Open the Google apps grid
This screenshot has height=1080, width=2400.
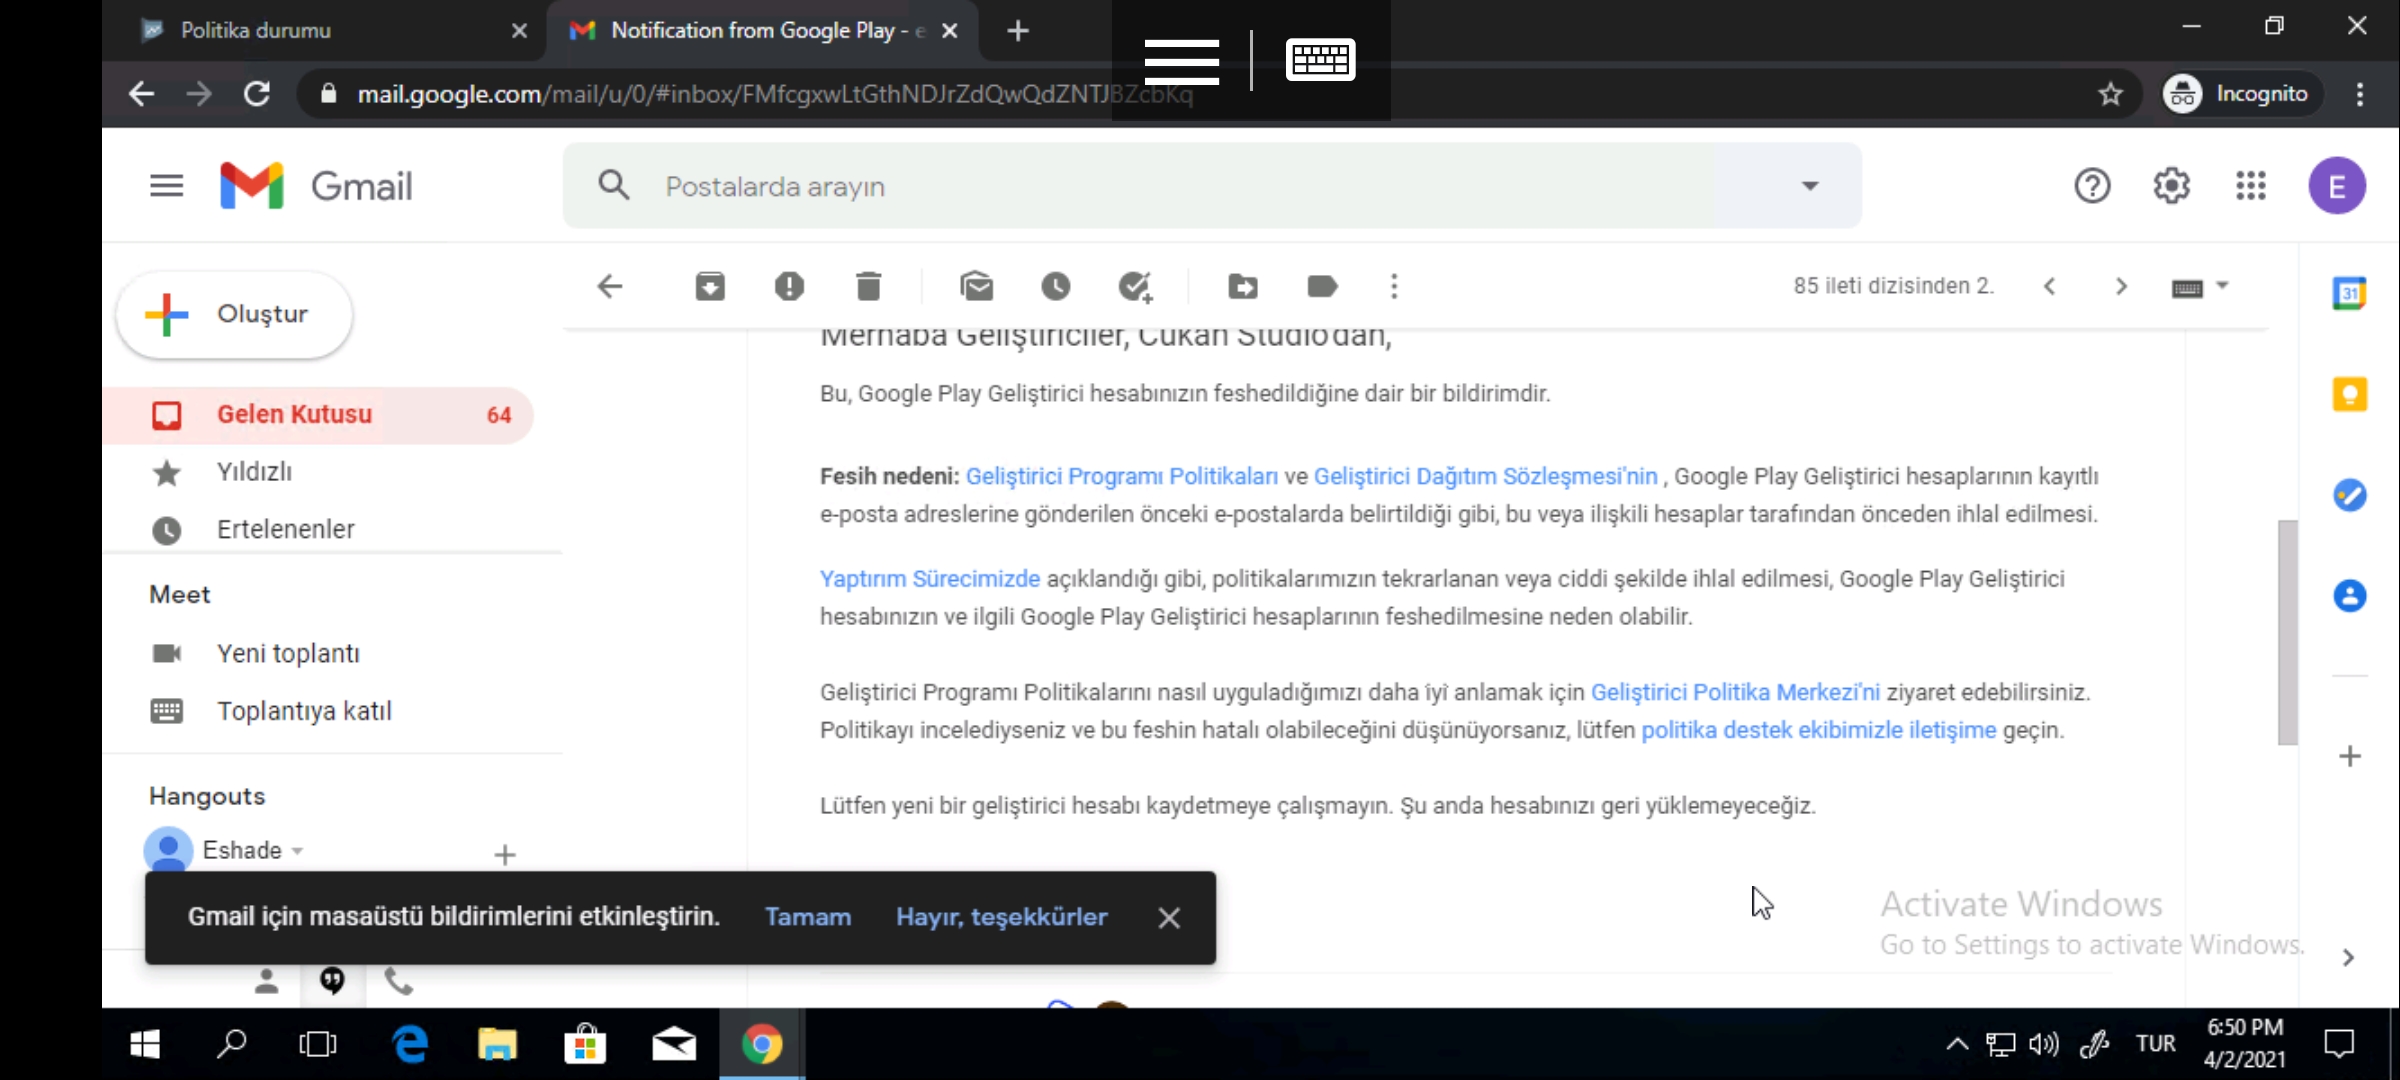tap(2250, 186)
